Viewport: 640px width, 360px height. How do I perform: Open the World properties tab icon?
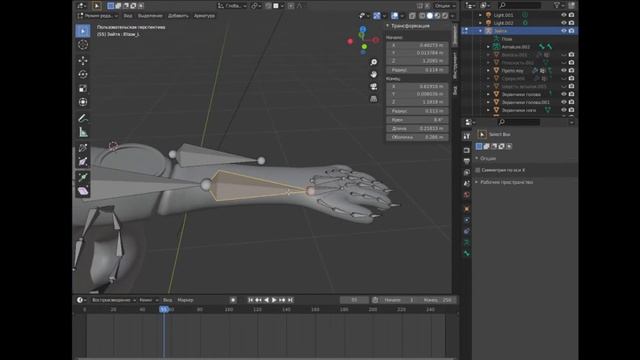click(x=467, y=195)
